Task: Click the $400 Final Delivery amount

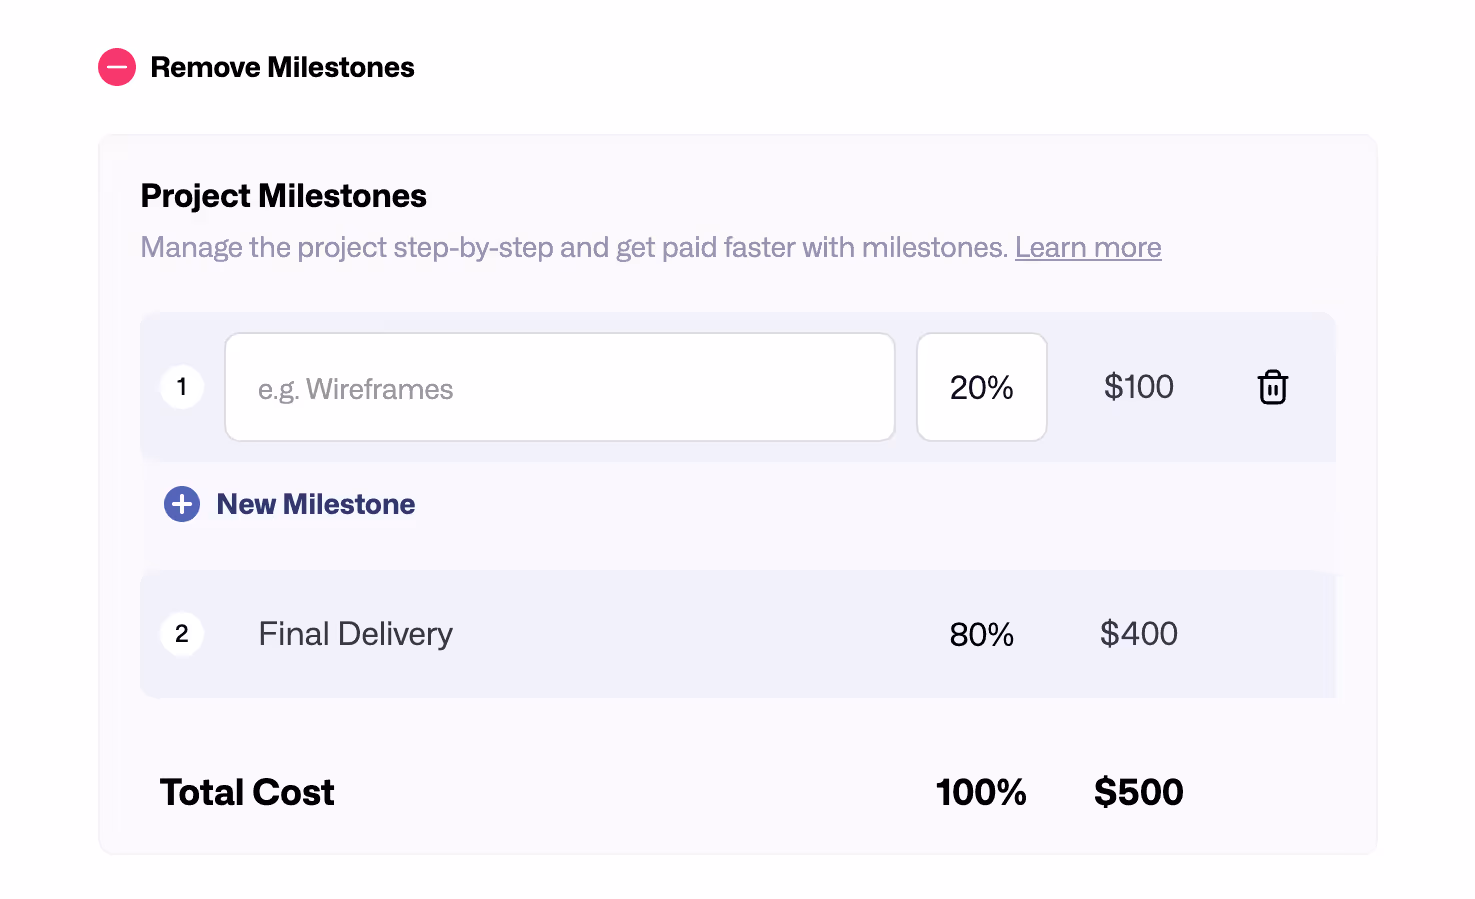Action: pos(1138,634)
